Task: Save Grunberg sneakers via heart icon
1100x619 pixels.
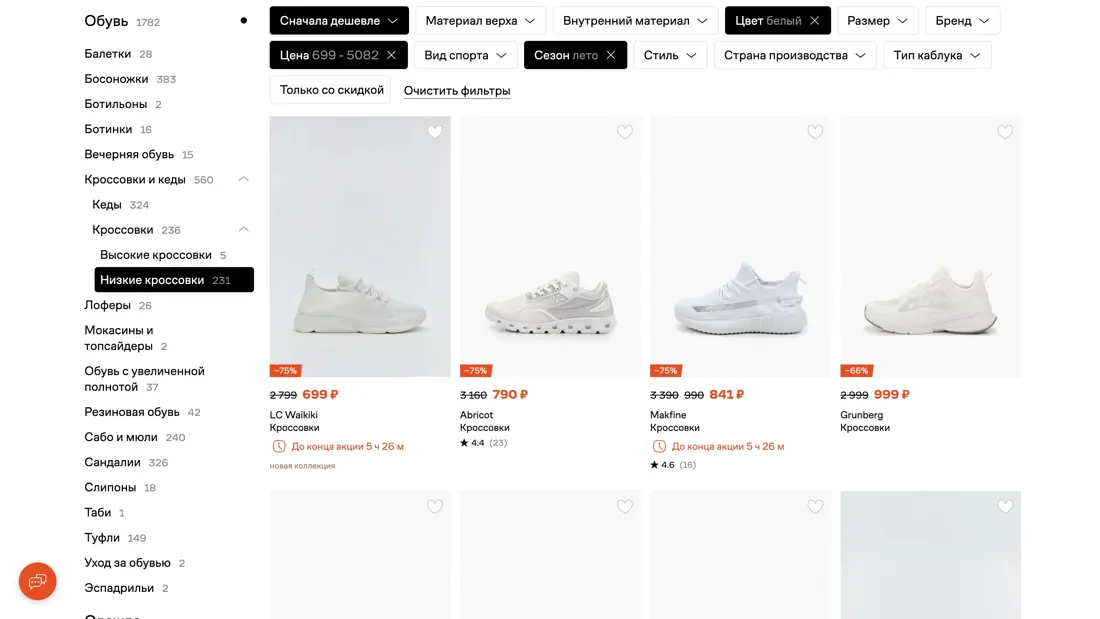Action: click(x=1005, y=132)
